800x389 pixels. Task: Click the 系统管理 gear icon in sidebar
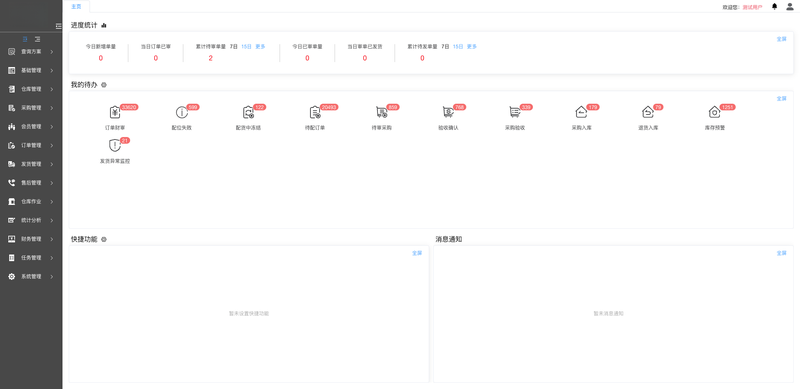(11, 277)
